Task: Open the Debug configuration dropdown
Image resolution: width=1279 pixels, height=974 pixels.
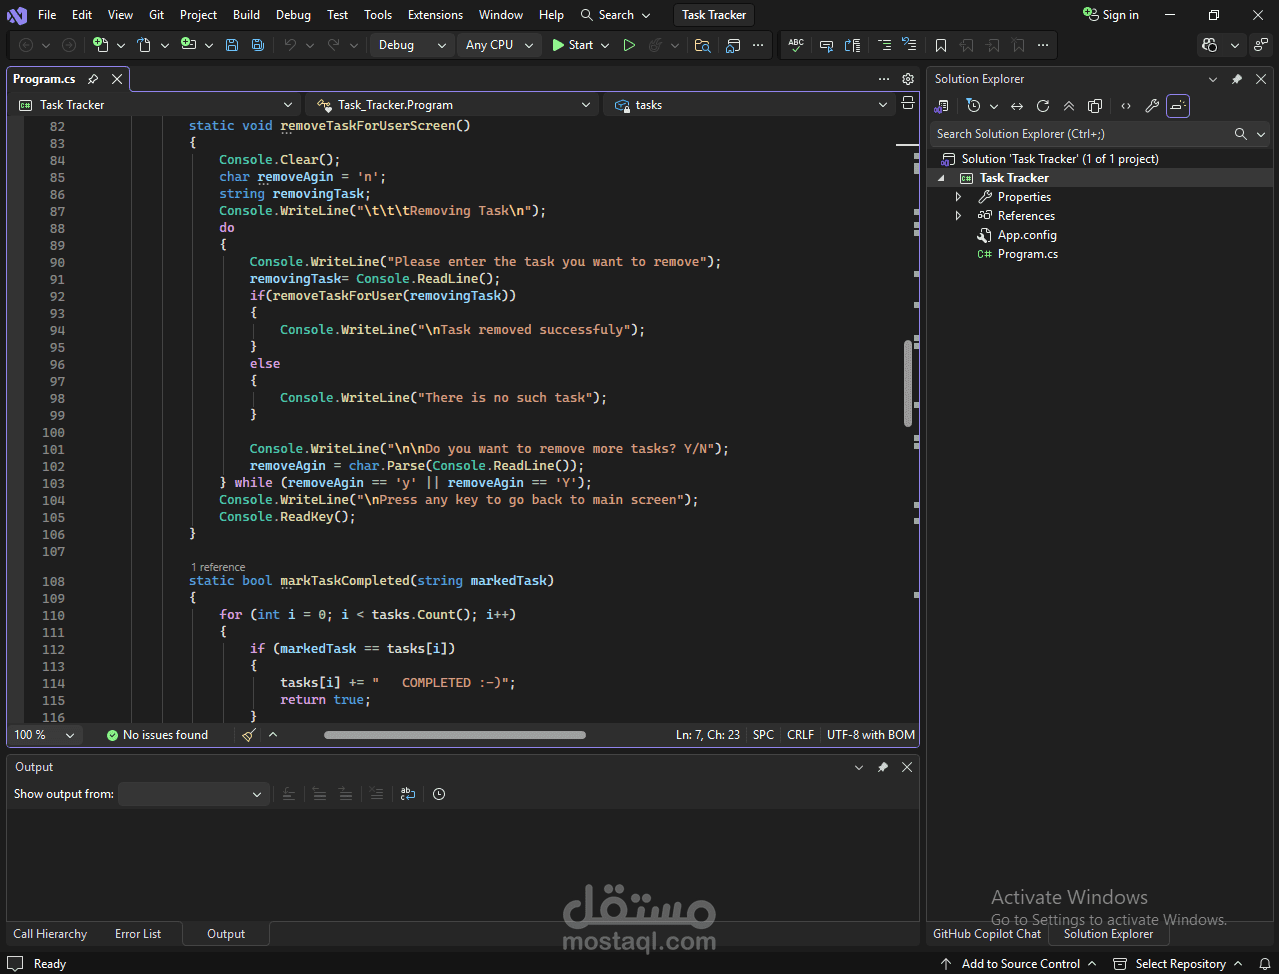Action: [x=412, y=45]
